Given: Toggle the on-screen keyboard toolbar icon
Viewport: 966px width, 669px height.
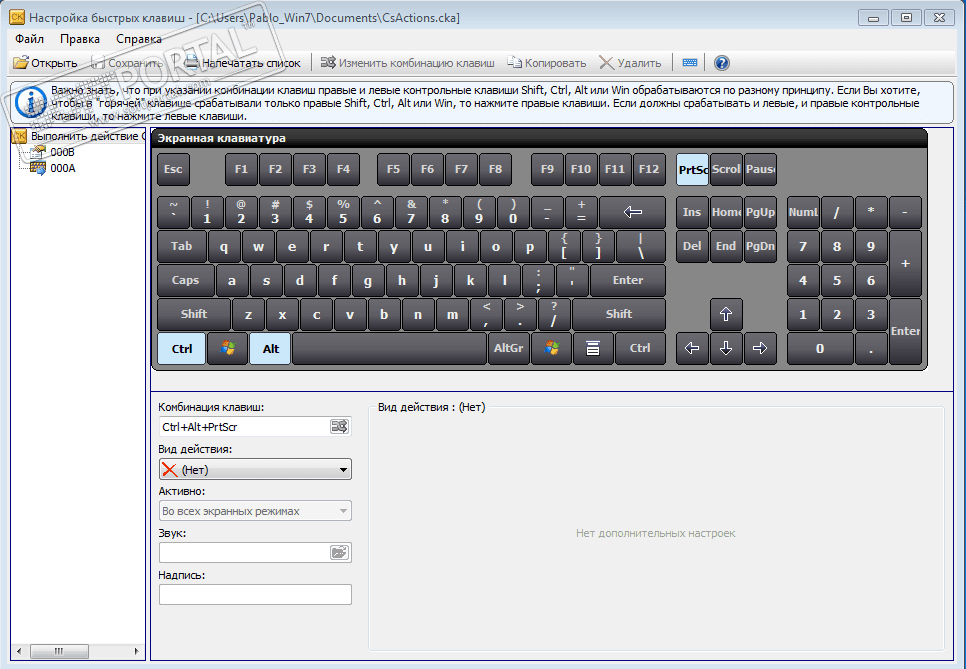Looking at the screenshot, I should 690,63.
